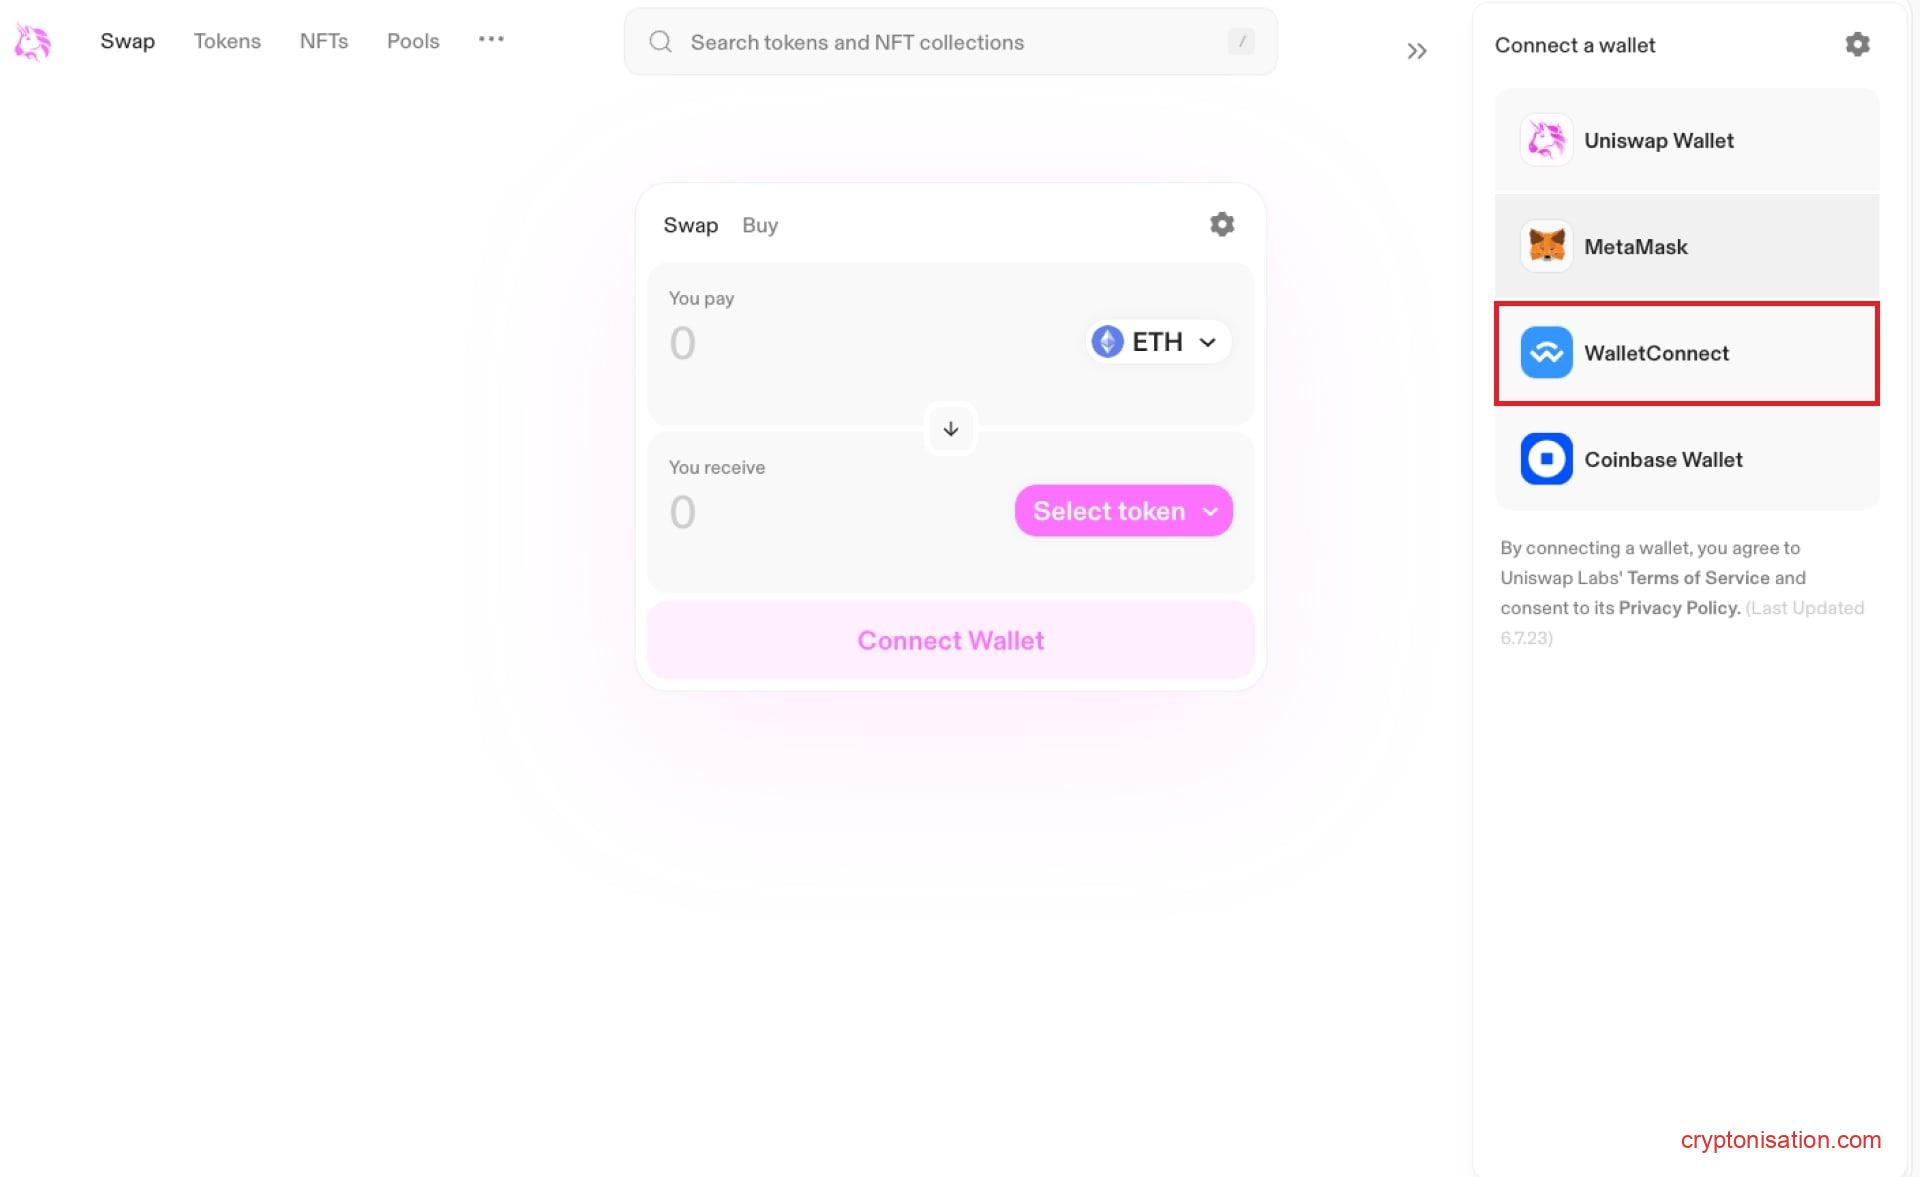
Task: Open the Select token dropdown
Action: tap(1123, 511)
